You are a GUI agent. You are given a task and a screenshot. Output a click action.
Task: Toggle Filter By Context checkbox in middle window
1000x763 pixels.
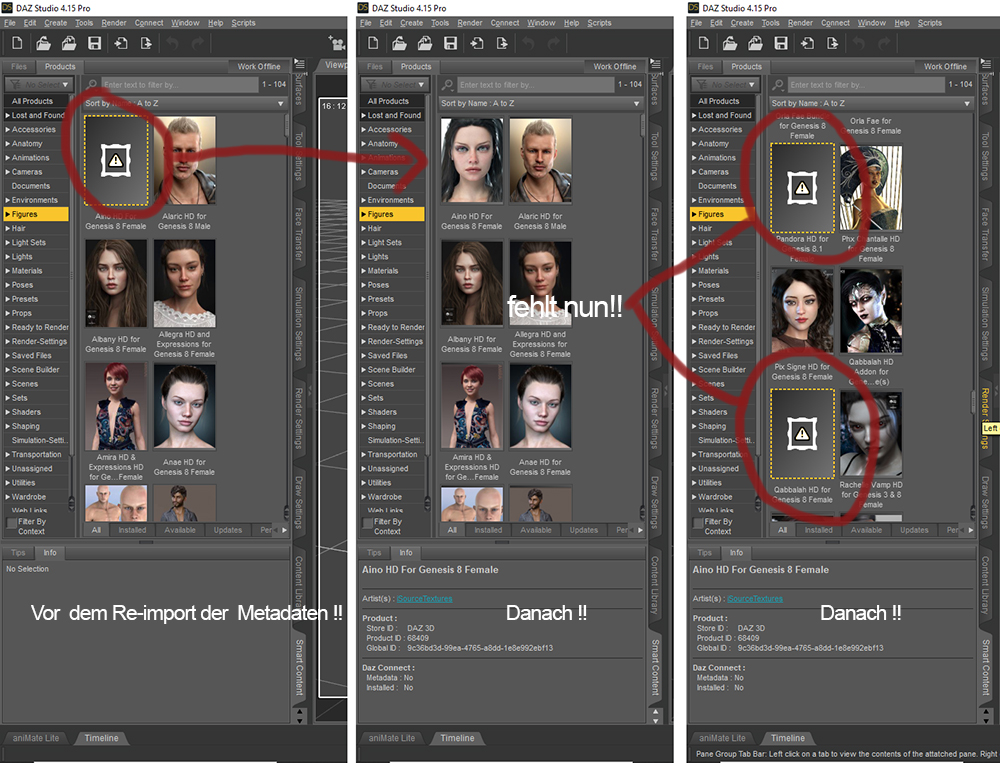[x=367, y=522]
